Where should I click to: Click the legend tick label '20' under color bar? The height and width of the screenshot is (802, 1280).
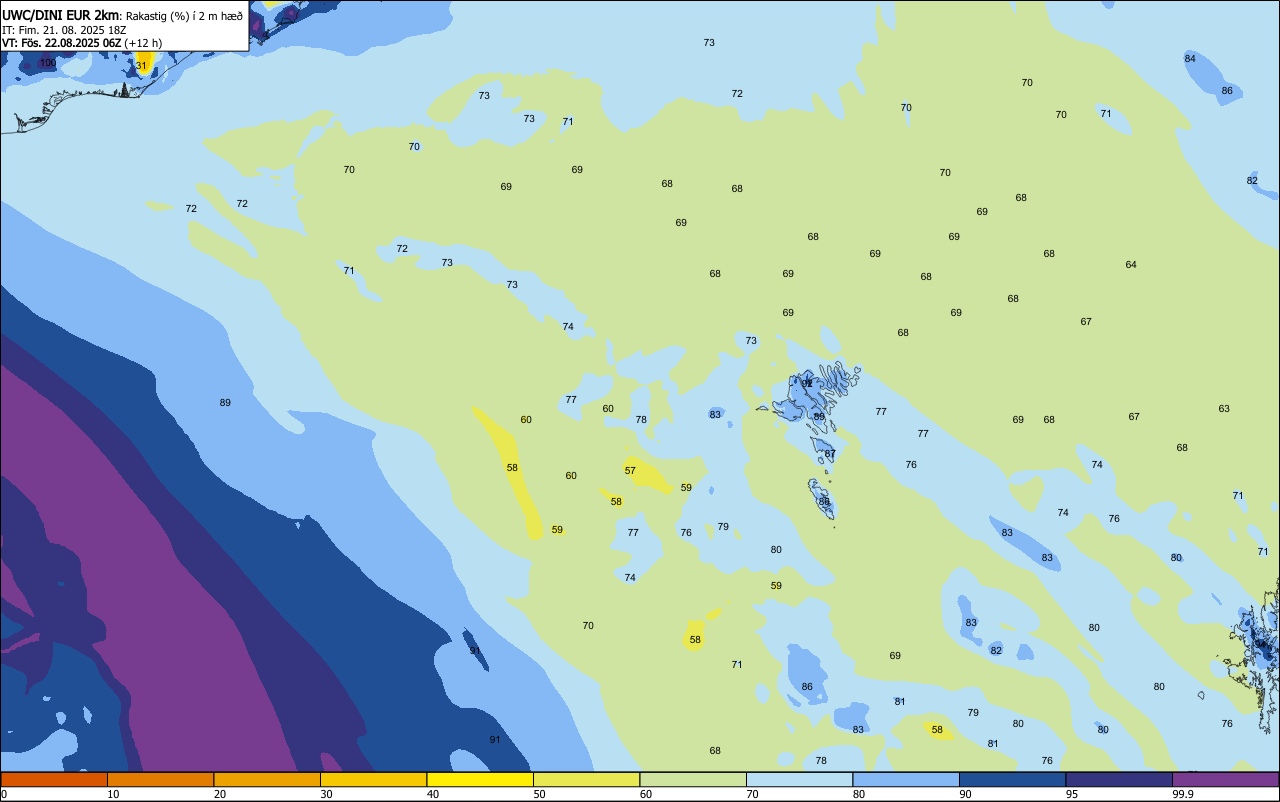220,794
